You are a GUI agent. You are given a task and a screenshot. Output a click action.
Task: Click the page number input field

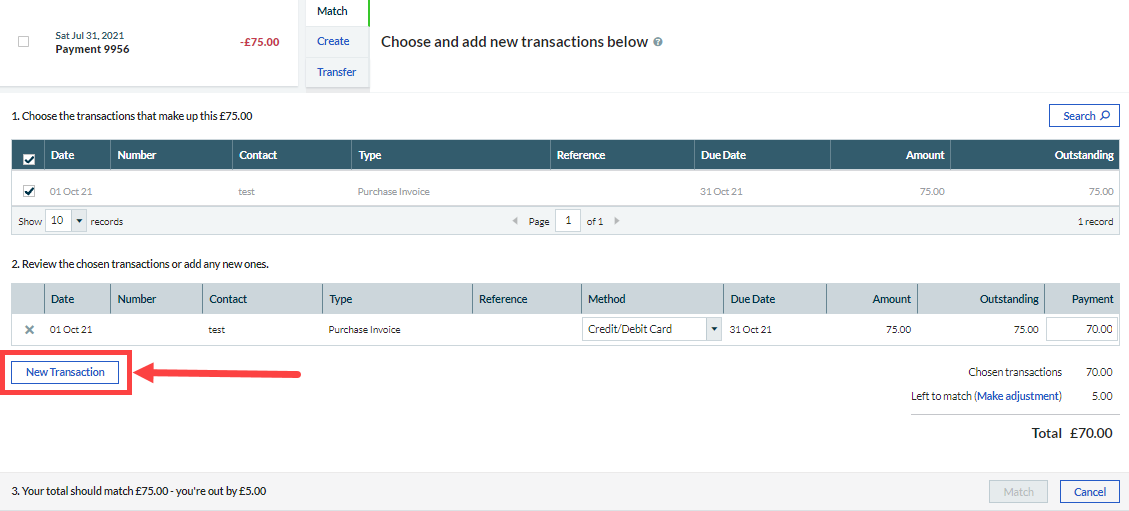567,221
